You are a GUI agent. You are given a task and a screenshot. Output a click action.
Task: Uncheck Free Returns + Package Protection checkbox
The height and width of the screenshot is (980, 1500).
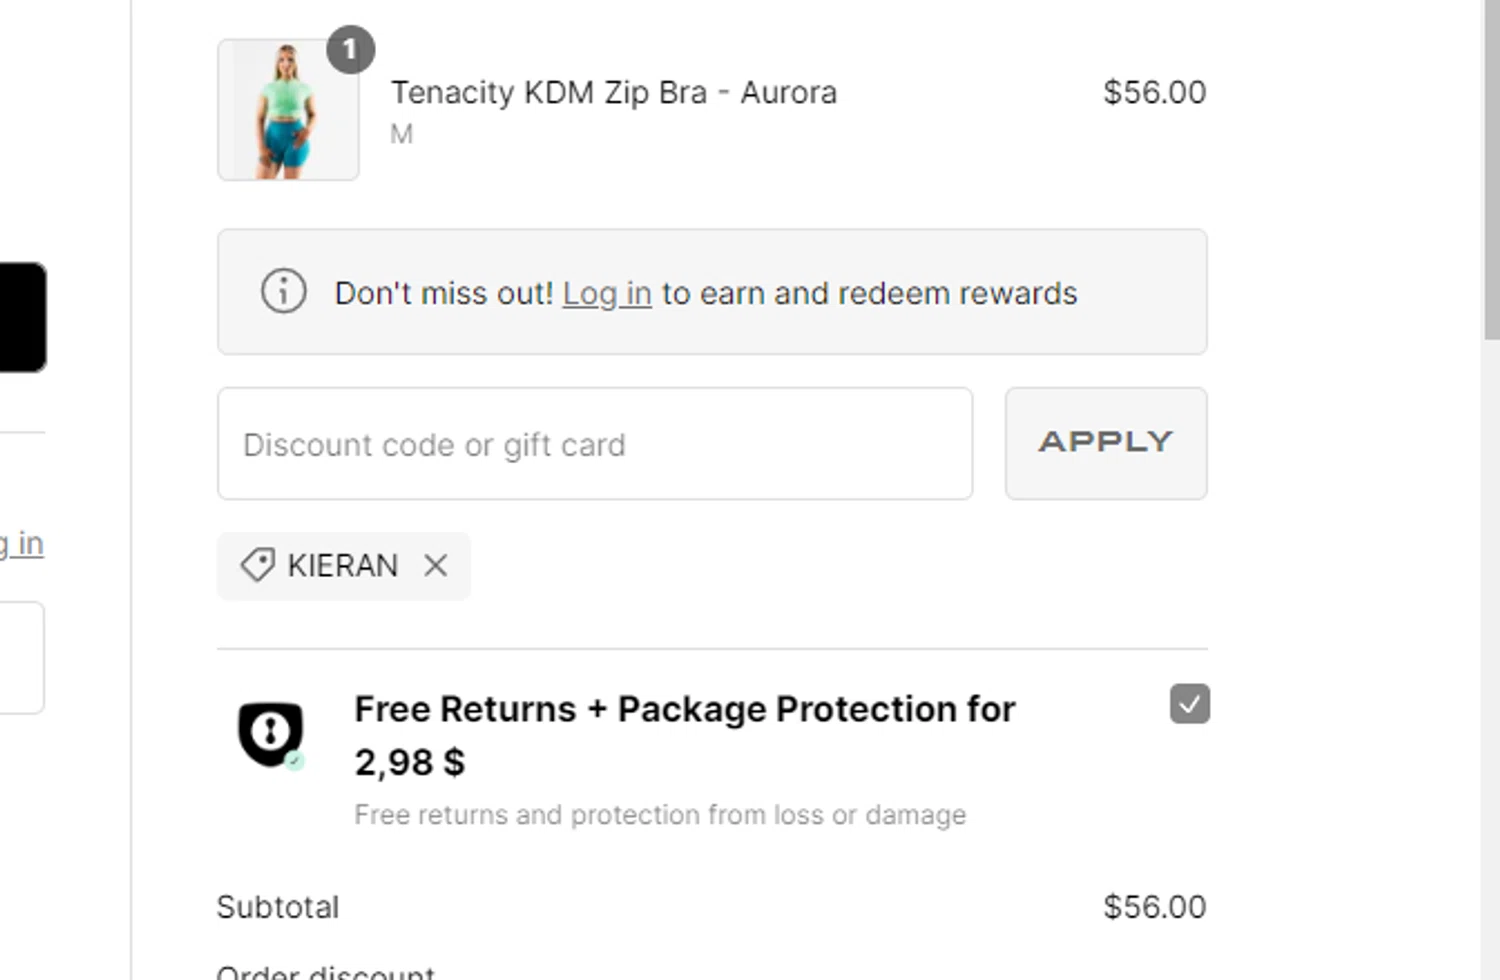pos(1190,704)
